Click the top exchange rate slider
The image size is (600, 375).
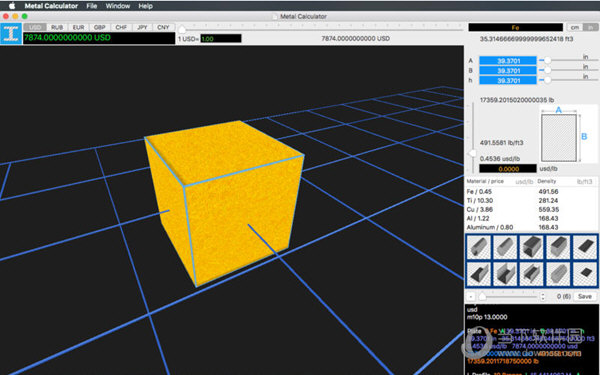click(x=321, y=29)
